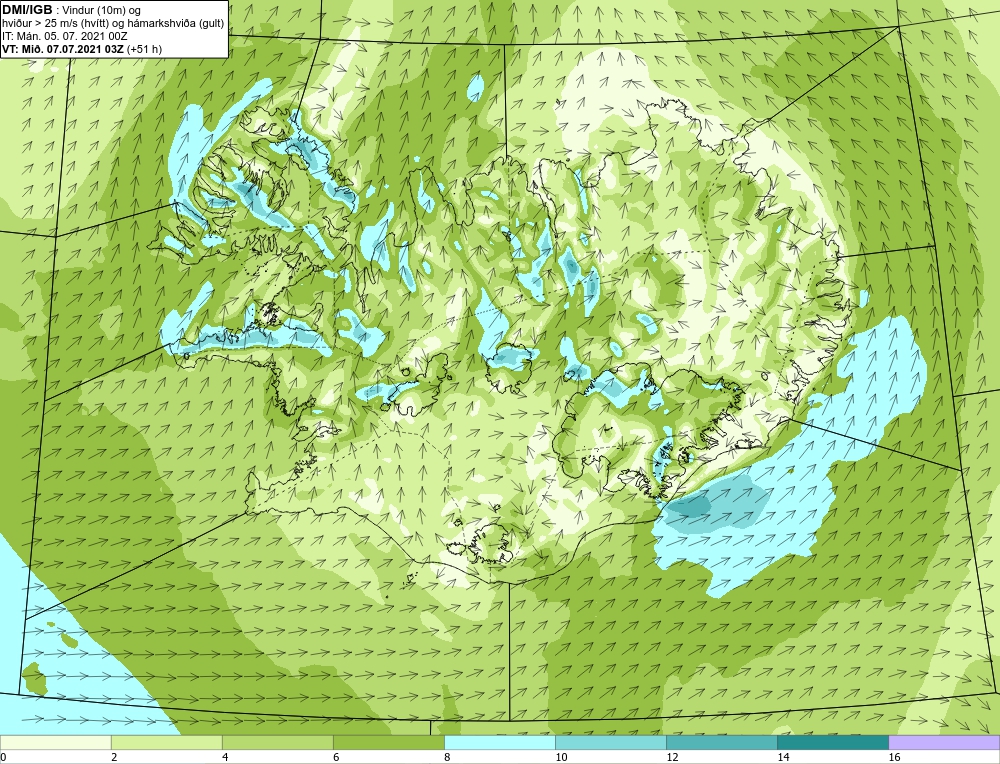Click the 6–8 m/s dark green legend swatch
The width and height of the screenshot is (1000, 764).
pyautogui.click(x=388, y=742)
